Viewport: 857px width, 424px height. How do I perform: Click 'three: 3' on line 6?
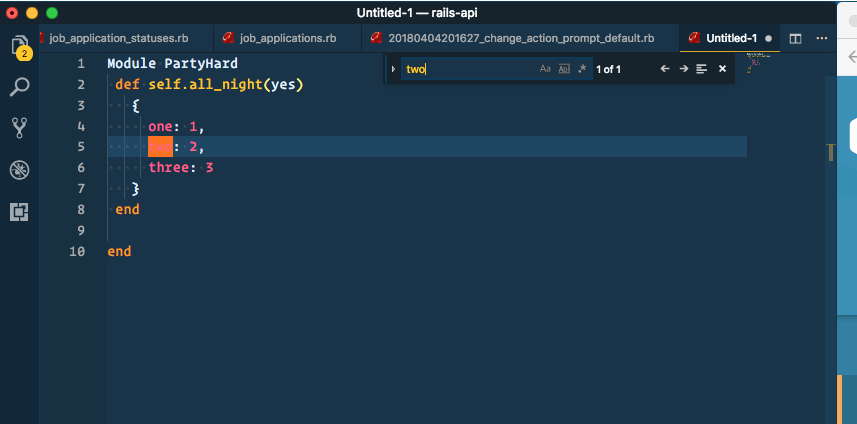click(x=181, y=168)
